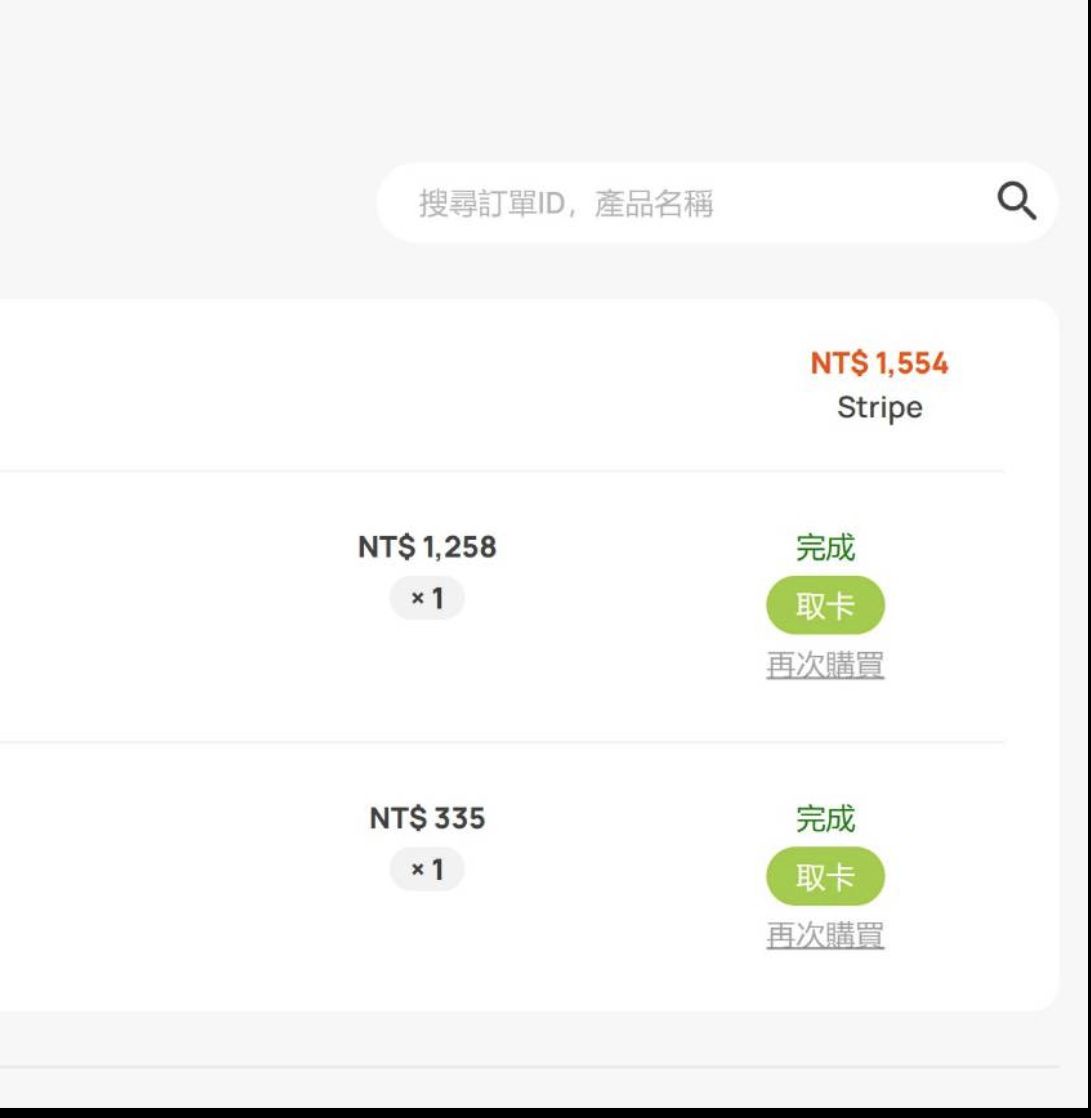The image size is (1091, 1118).
Task: Click 完成 status of the NT$ 1,258 item
Action: [x=825, y=548]
